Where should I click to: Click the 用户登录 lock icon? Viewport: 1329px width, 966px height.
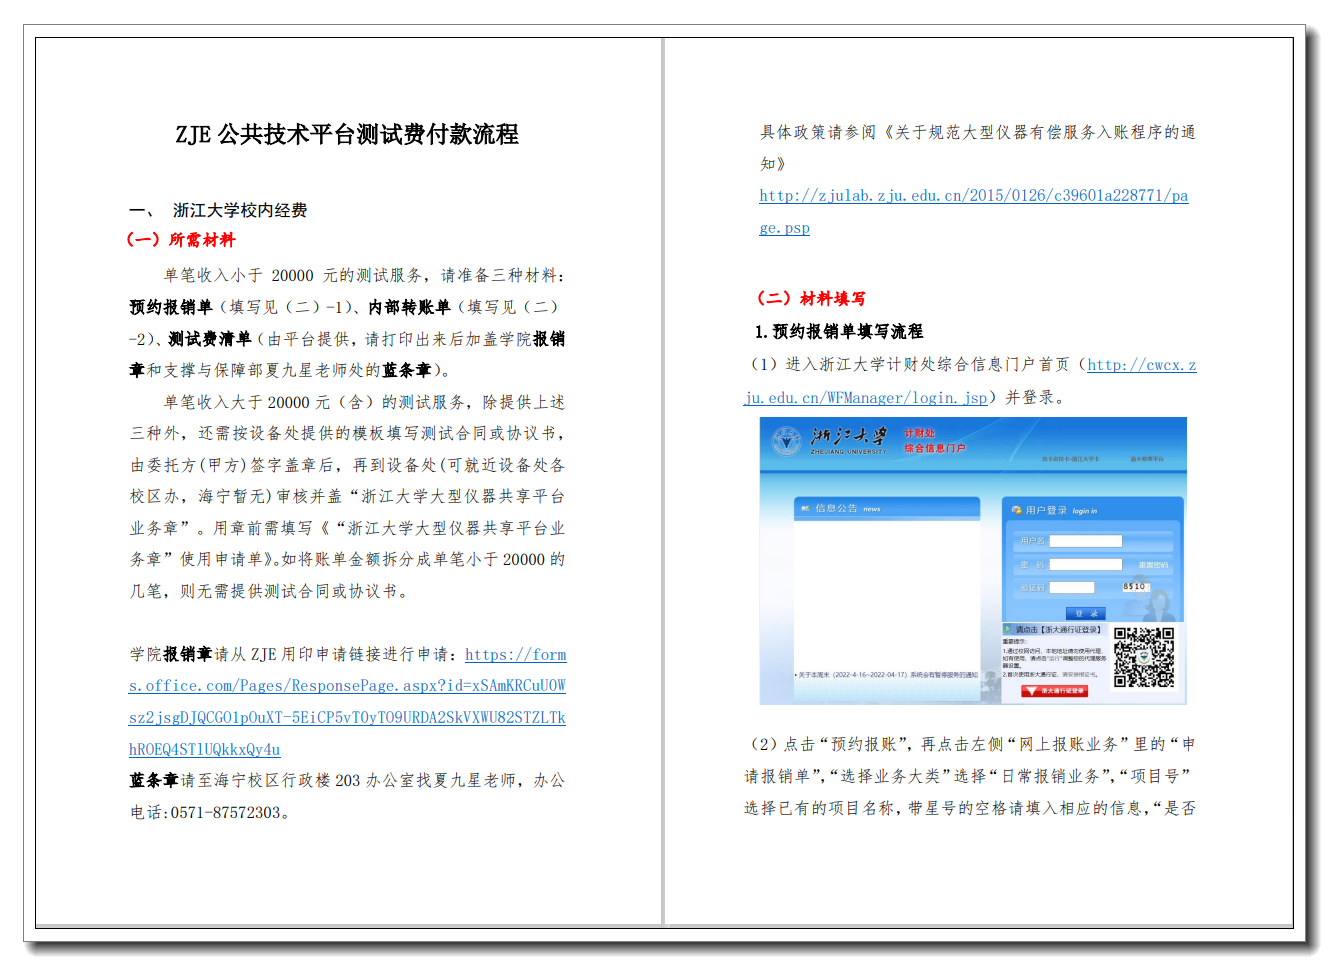click(x=1016, y=510)
